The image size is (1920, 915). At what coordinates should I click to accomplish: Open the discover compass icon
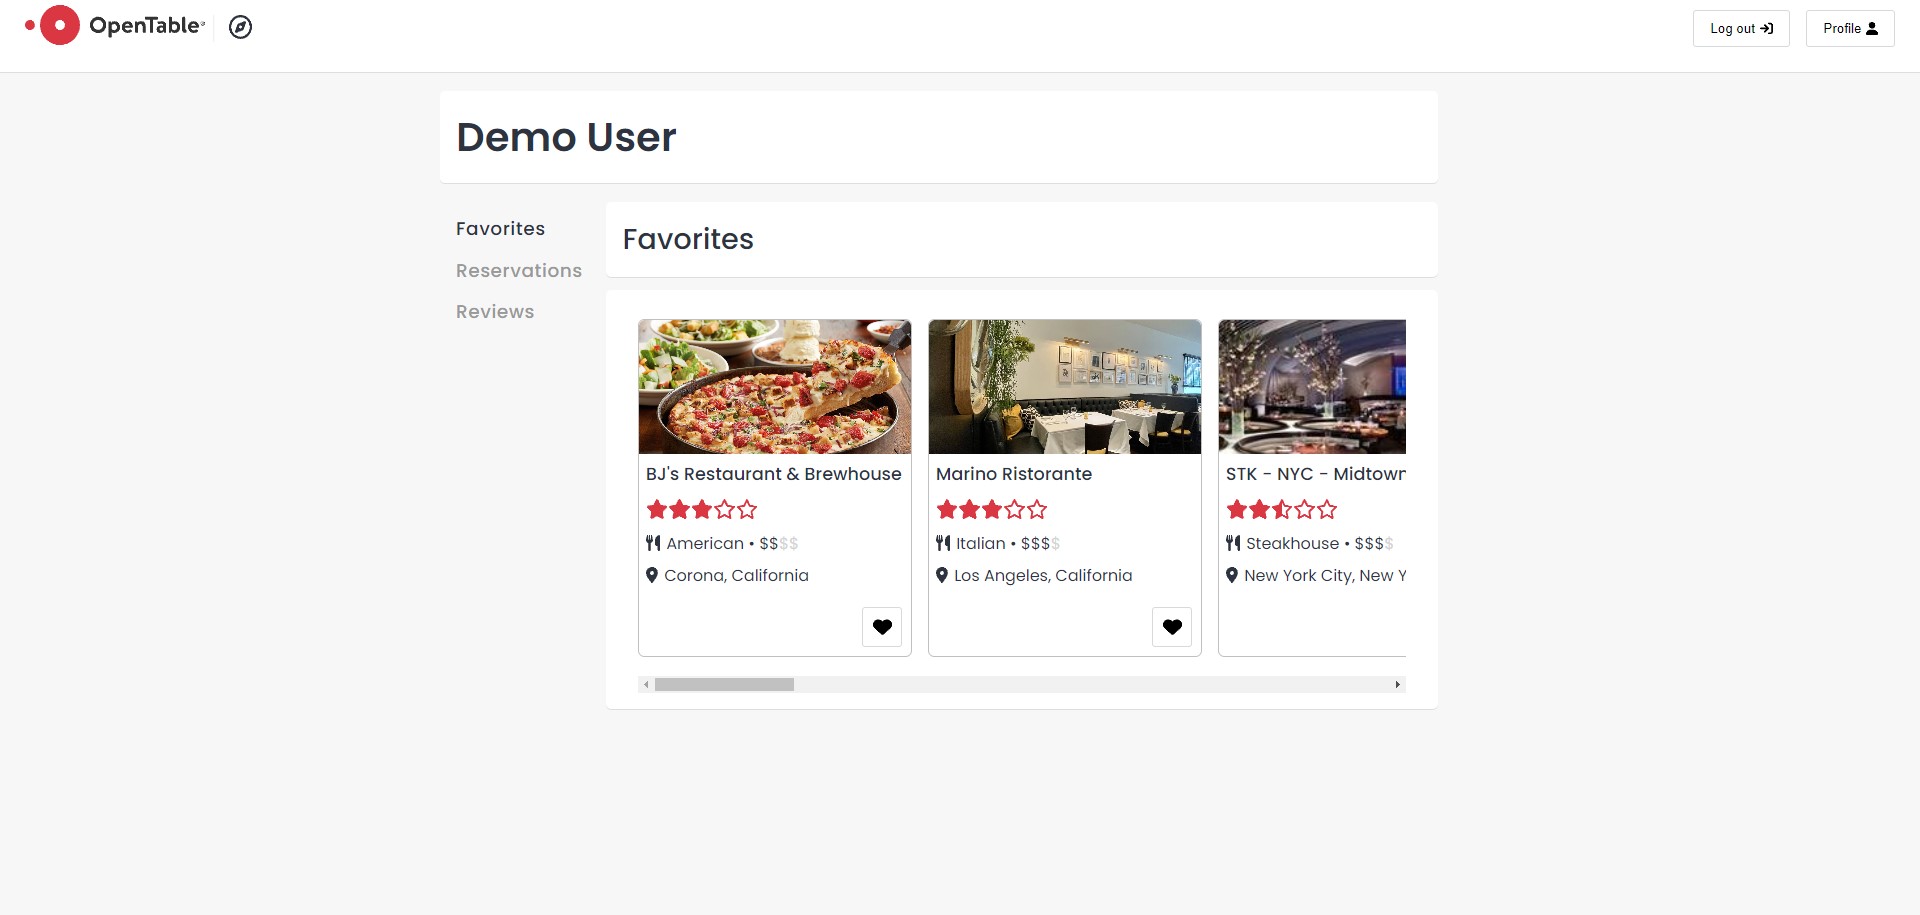(240, 27)
